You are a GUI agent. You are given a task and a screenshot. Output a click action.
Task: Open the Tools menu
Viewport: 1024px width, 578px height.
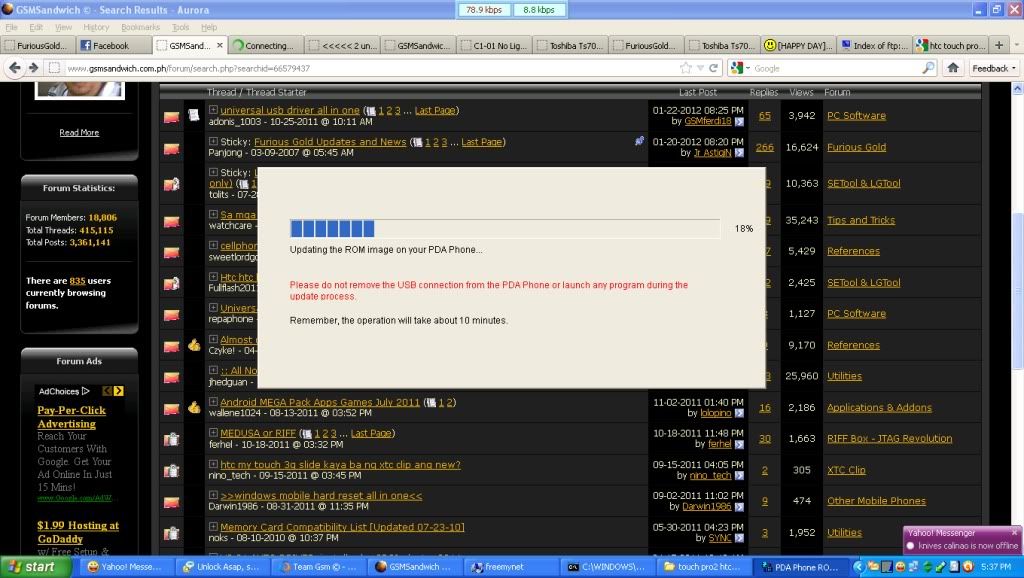point(180,27)
